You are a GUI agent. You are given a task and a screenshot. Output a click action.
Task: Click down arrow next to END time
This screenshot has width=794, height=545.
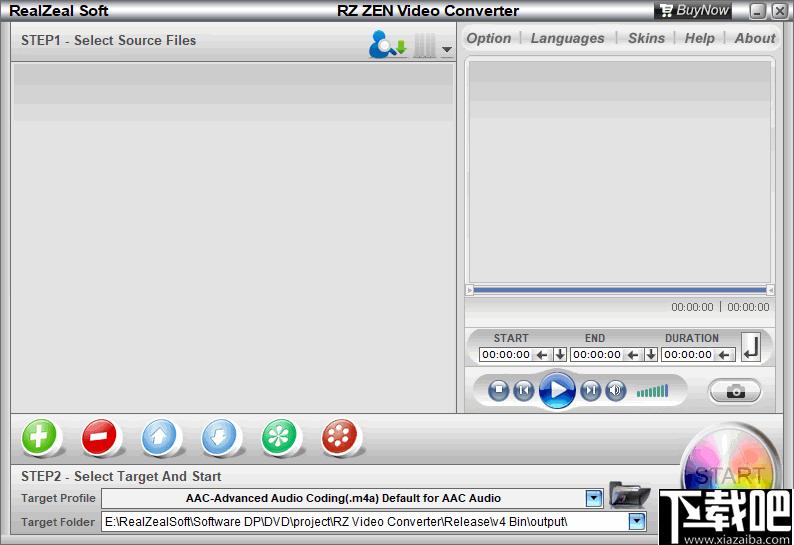tap(651, 355)
